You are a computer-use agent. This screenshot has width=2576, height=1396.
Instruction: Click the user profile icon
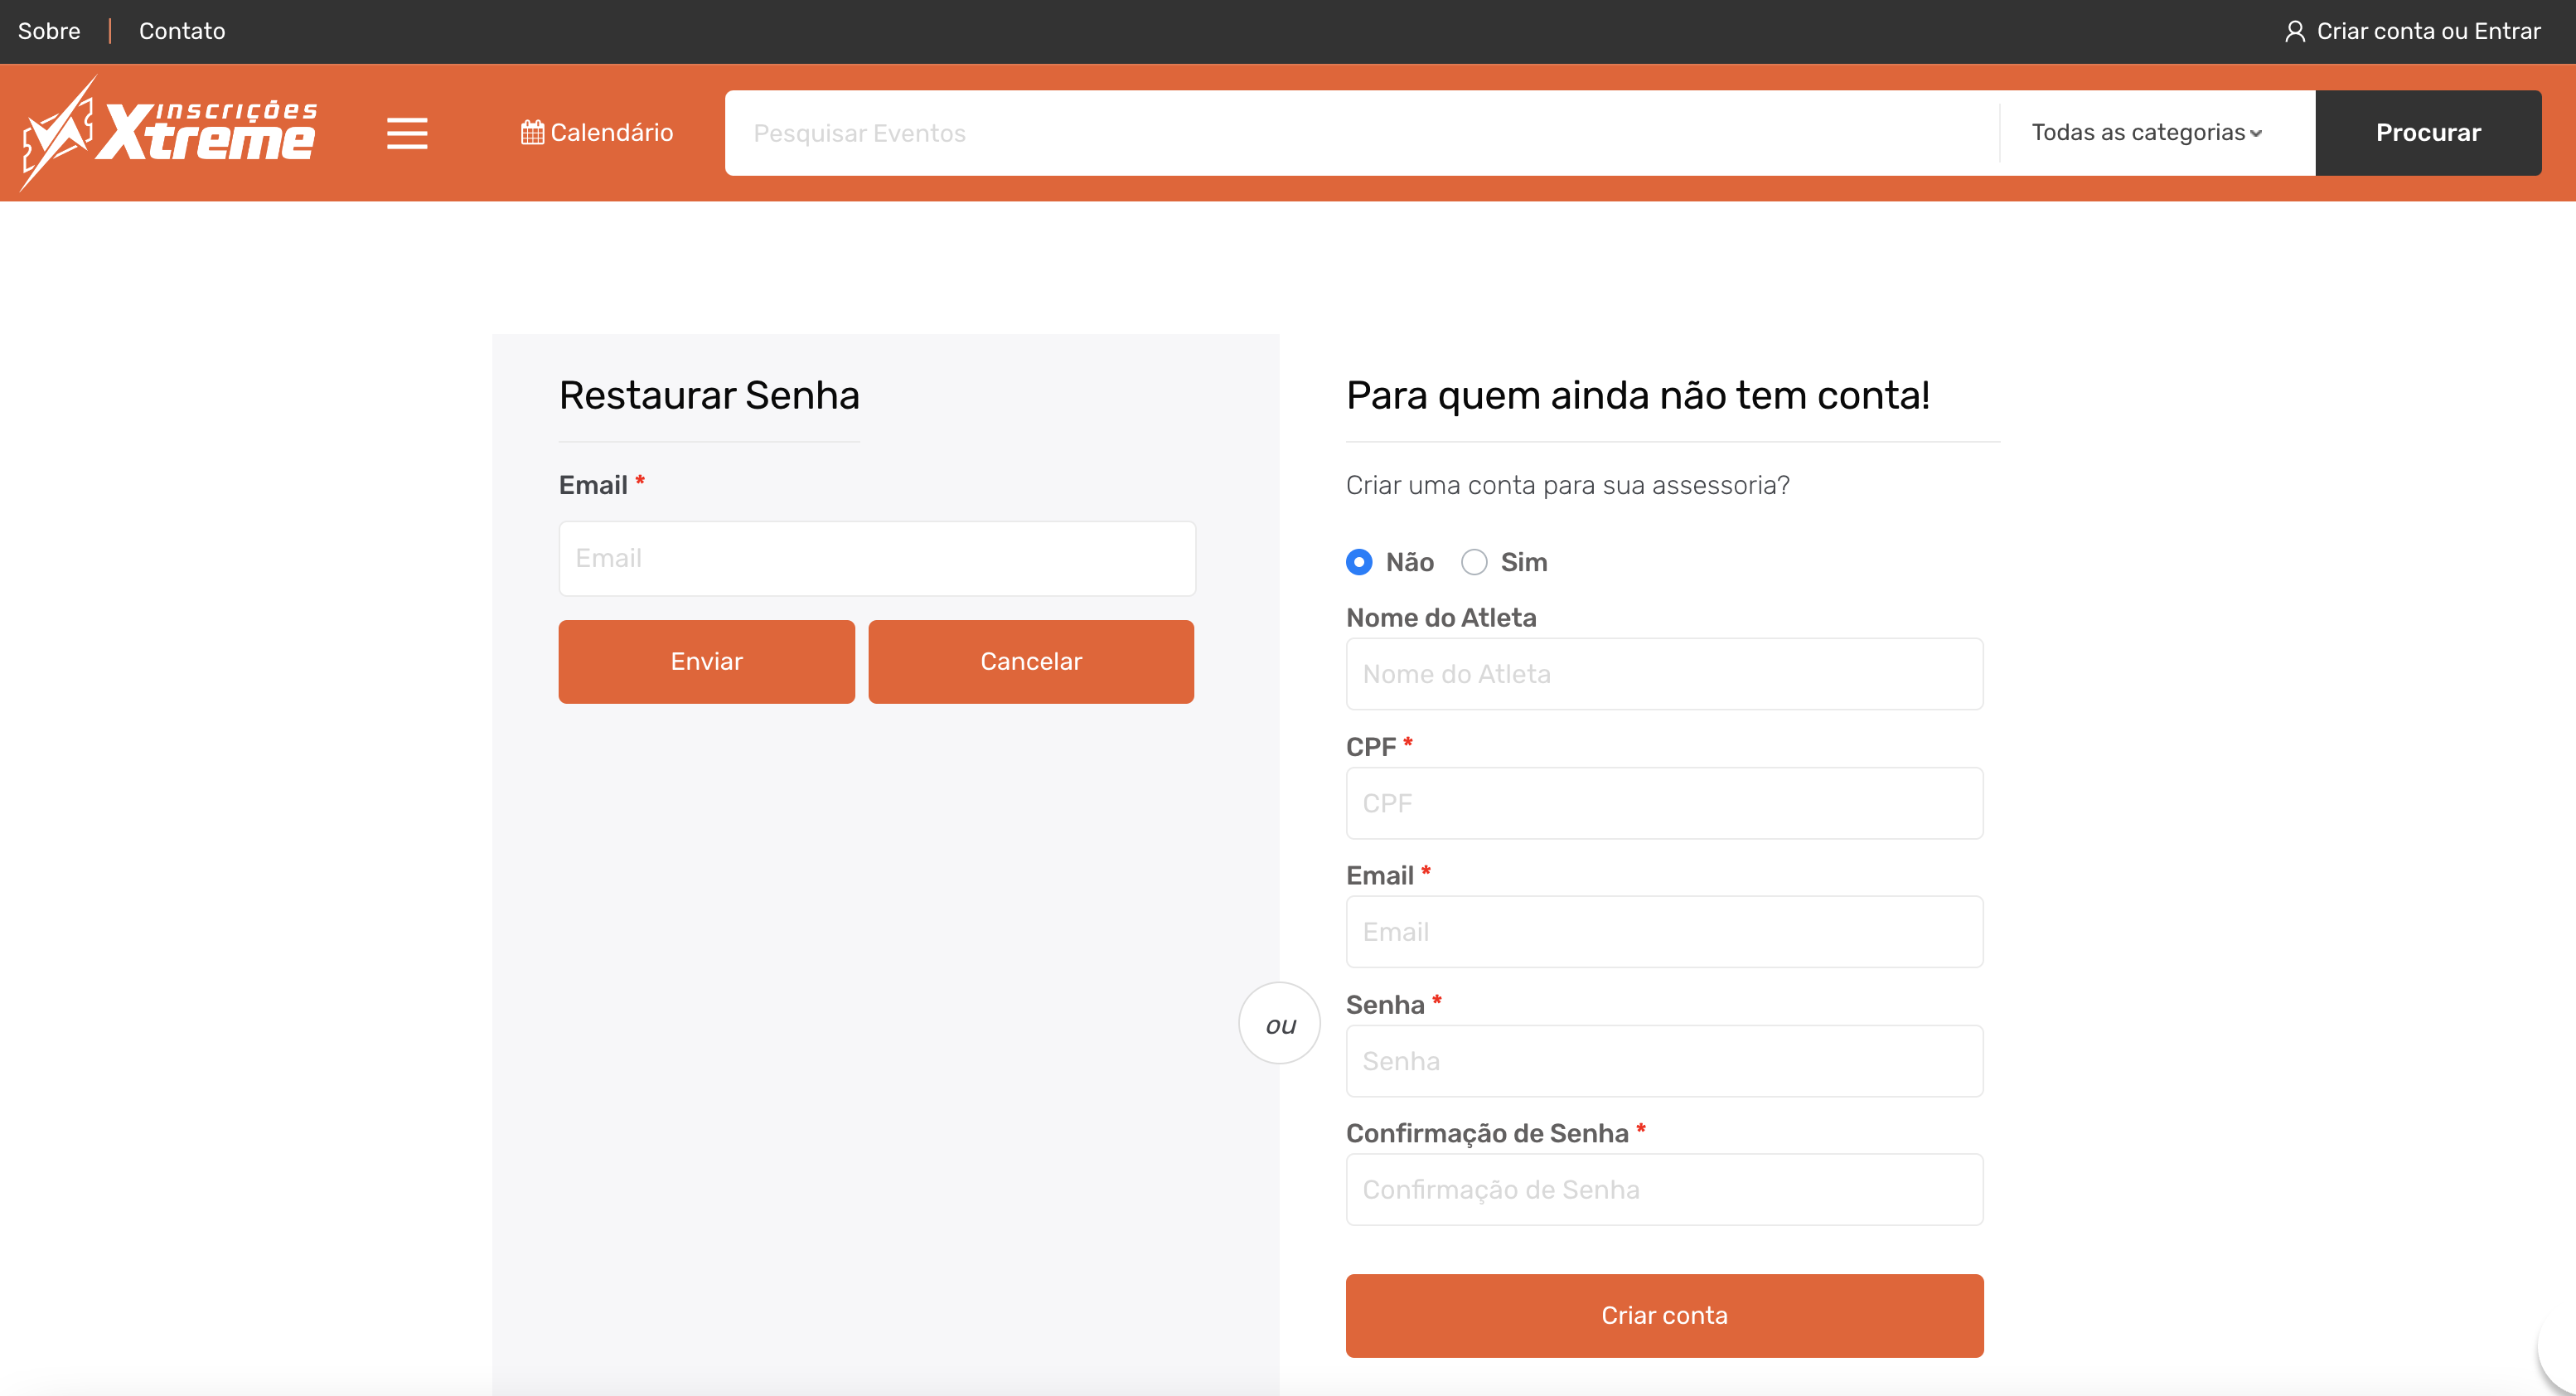pos(2294,31)
